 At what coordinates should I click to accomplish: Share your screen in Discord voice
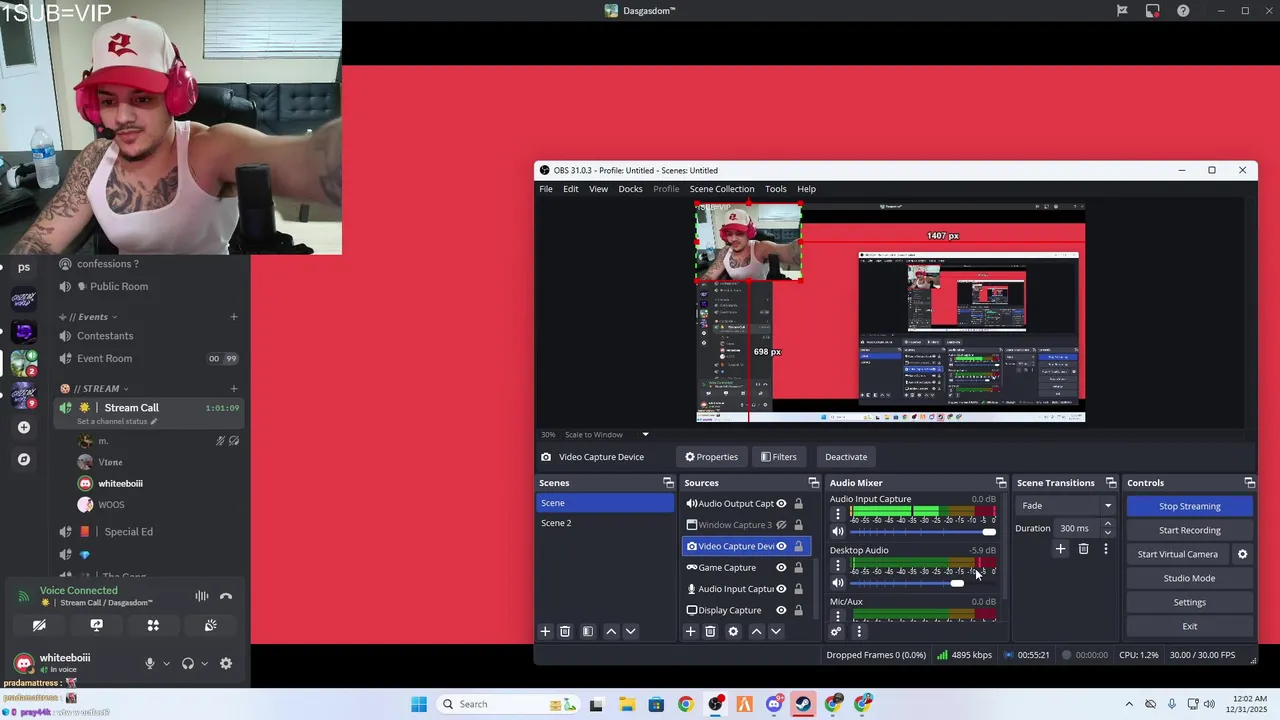point(96,625)
